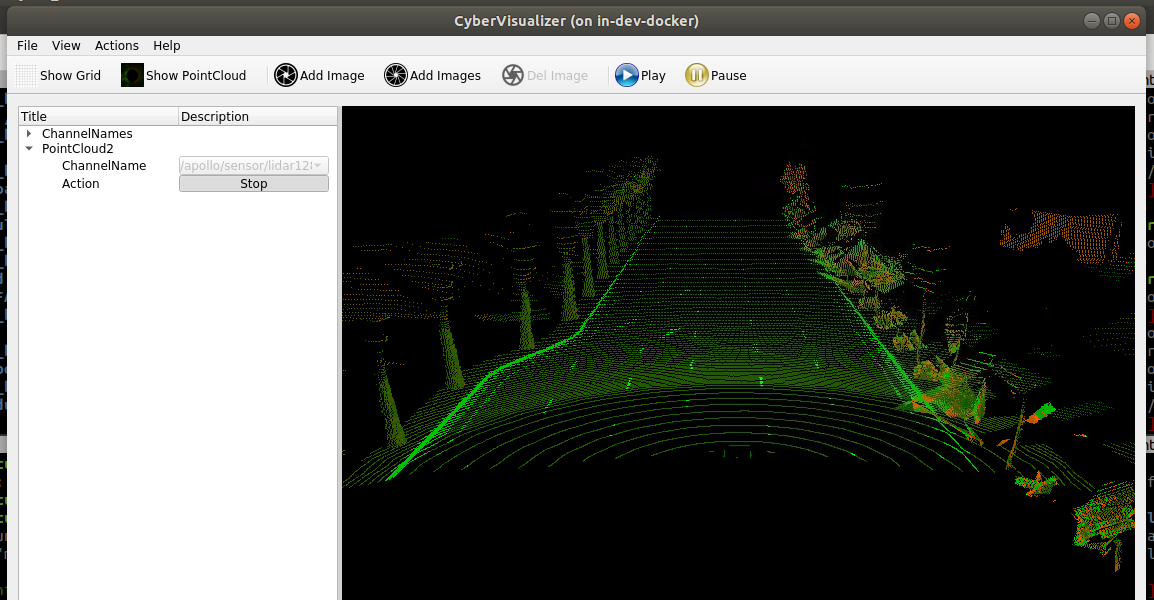Open the Help menu

167,45
